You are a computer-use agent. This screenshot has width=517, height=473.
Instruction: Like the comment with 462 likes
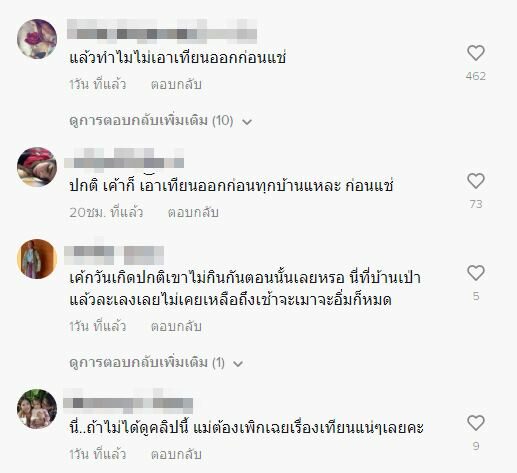coord(476,53)
